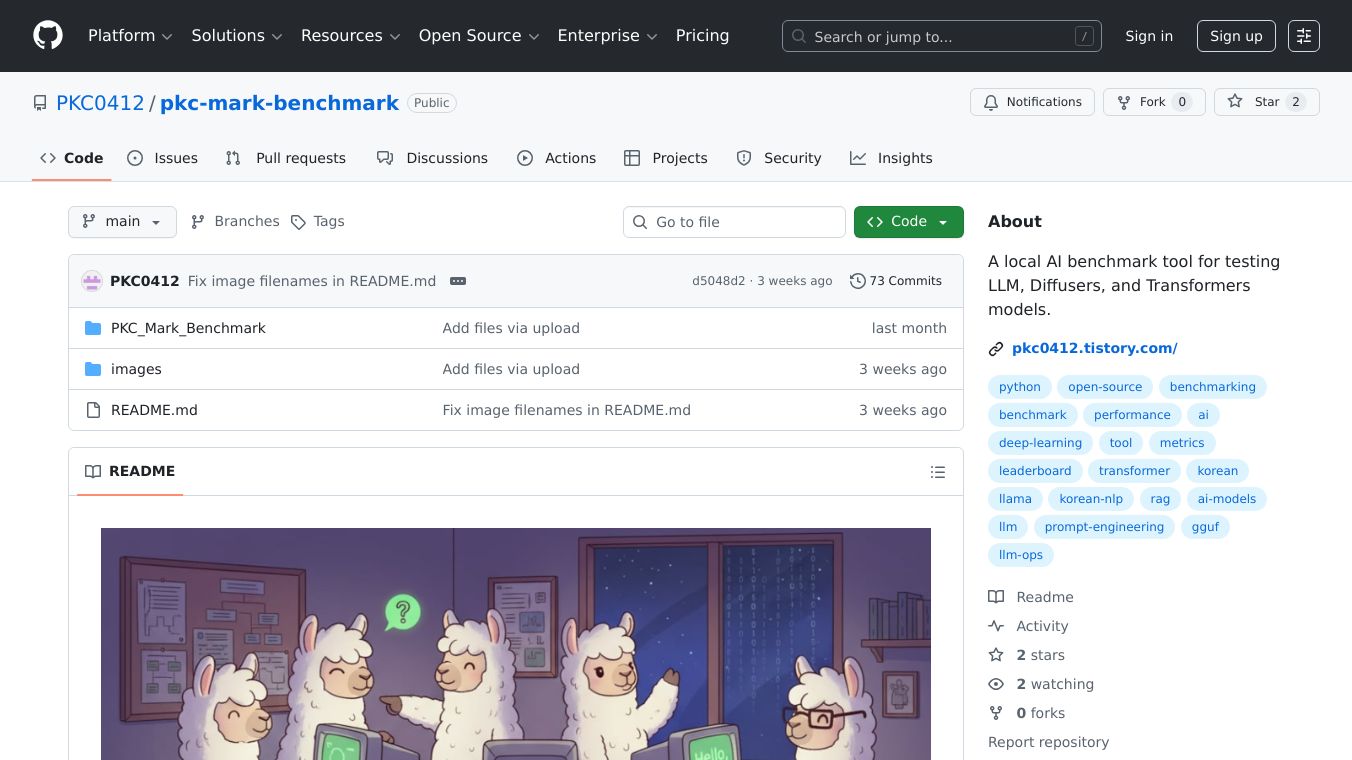Image resolution: width=1352 pixels, height=760 pixels.
Task: Open the main branch selector dropdown
Action: pos(122,222)
